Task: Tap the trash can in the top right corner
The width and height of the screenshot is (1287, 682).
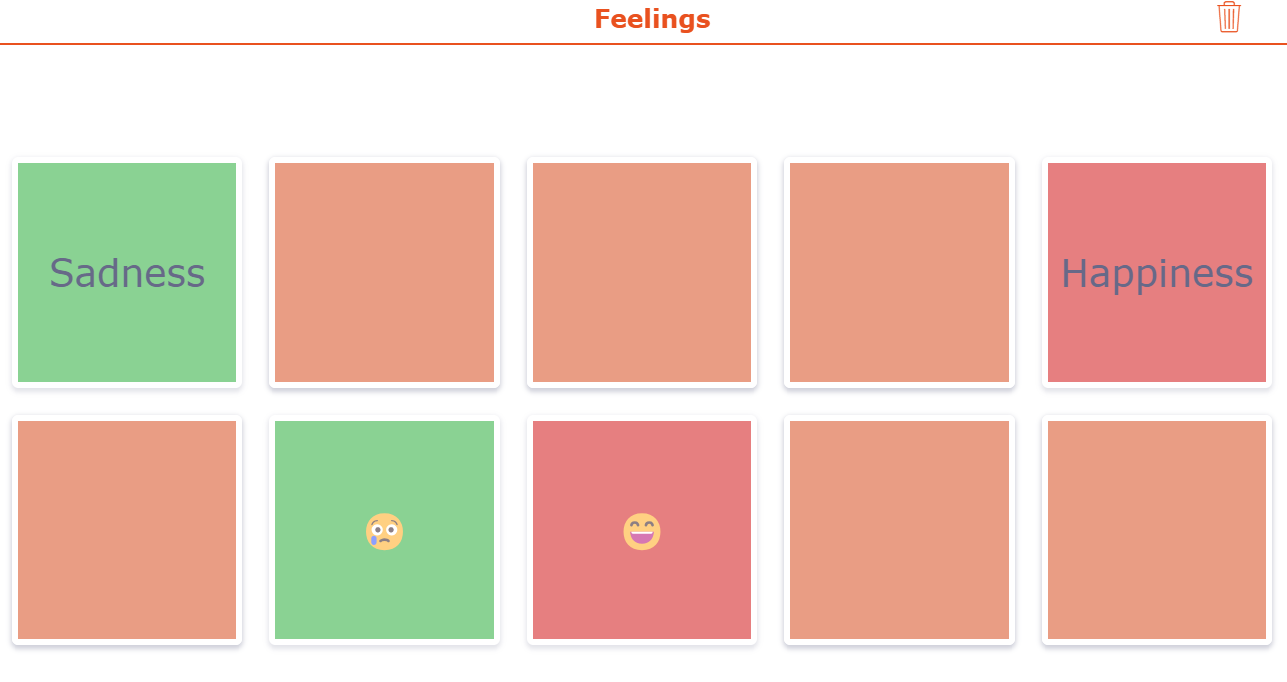Action: (x=1229, y=18)
